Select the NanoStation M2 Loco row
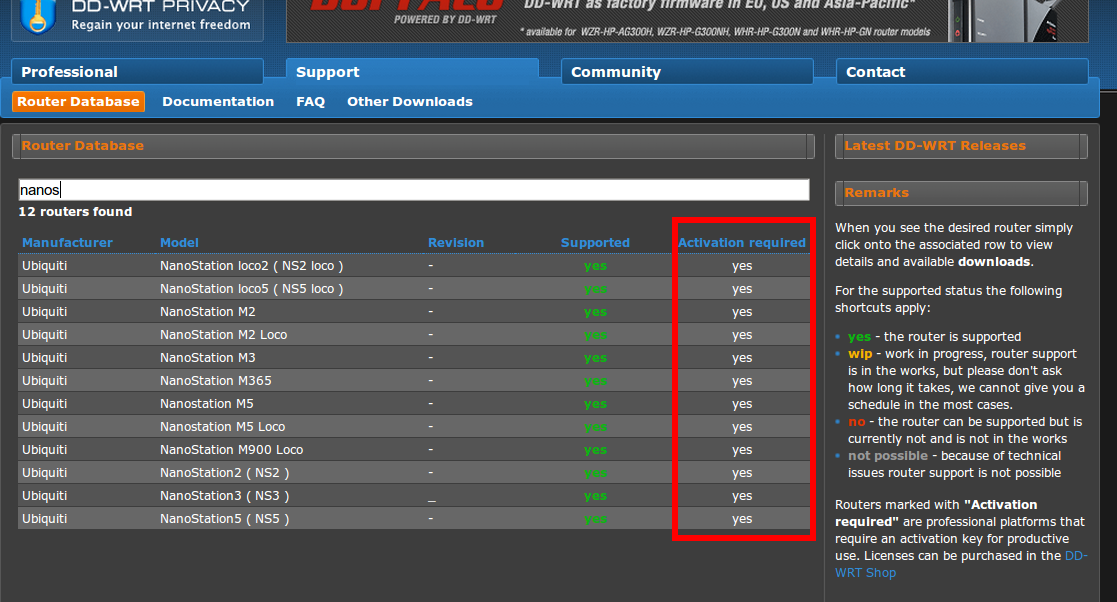Viewport: 1117px width, 602px height. 414,335
